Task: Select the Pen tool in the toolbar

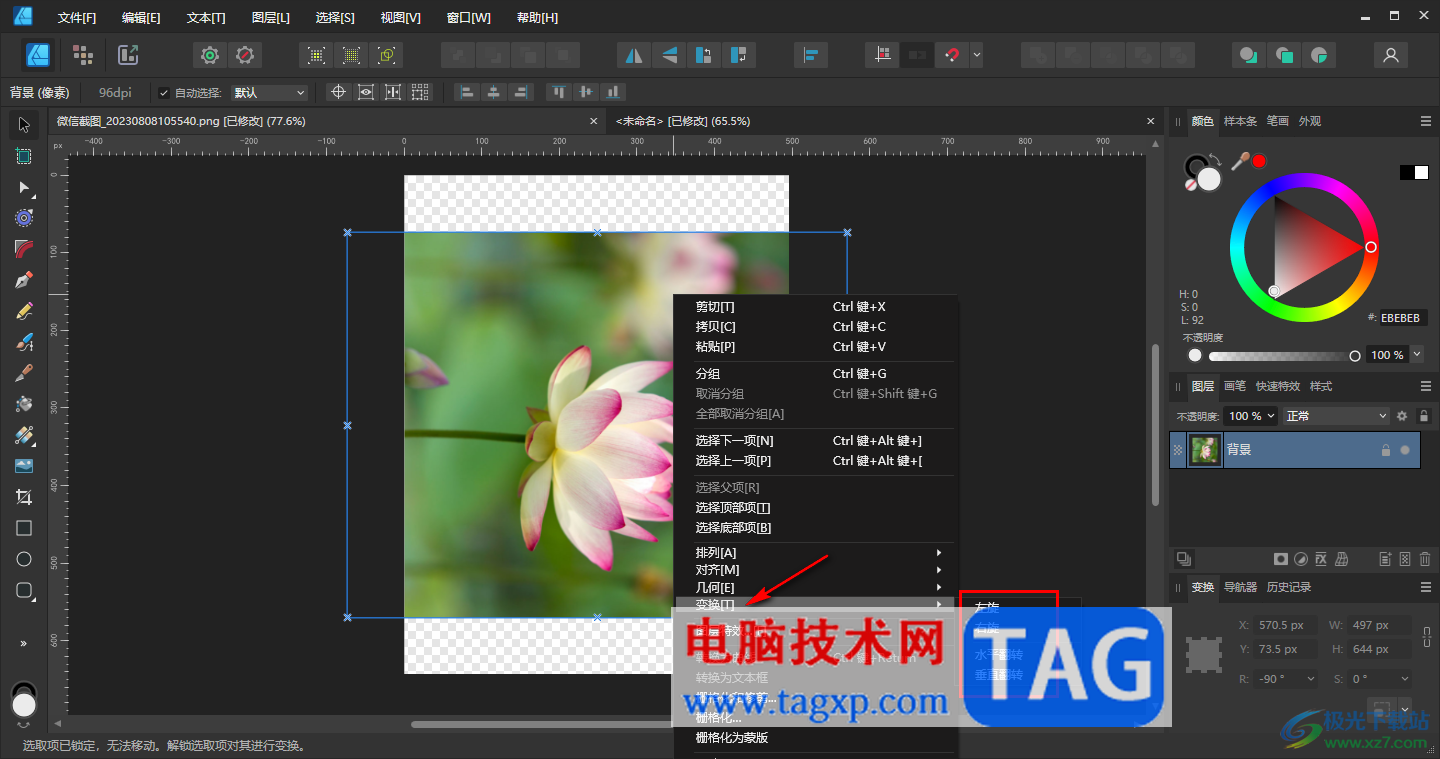Action: pos(24,280)
